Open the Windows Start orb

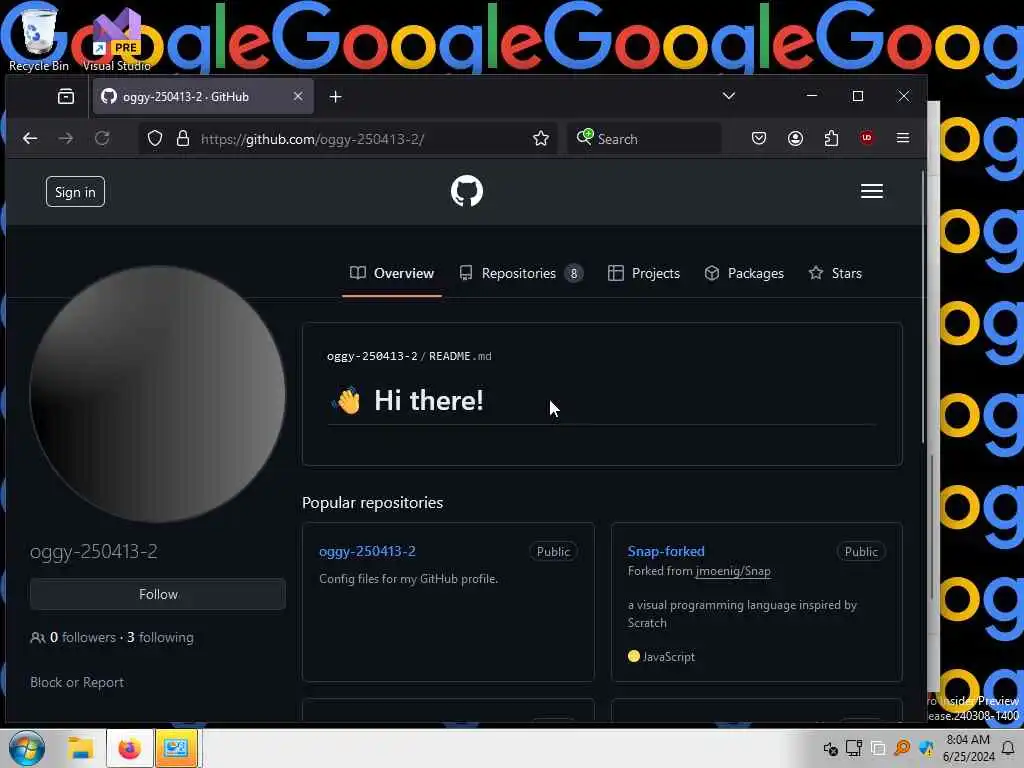(27, 748)
